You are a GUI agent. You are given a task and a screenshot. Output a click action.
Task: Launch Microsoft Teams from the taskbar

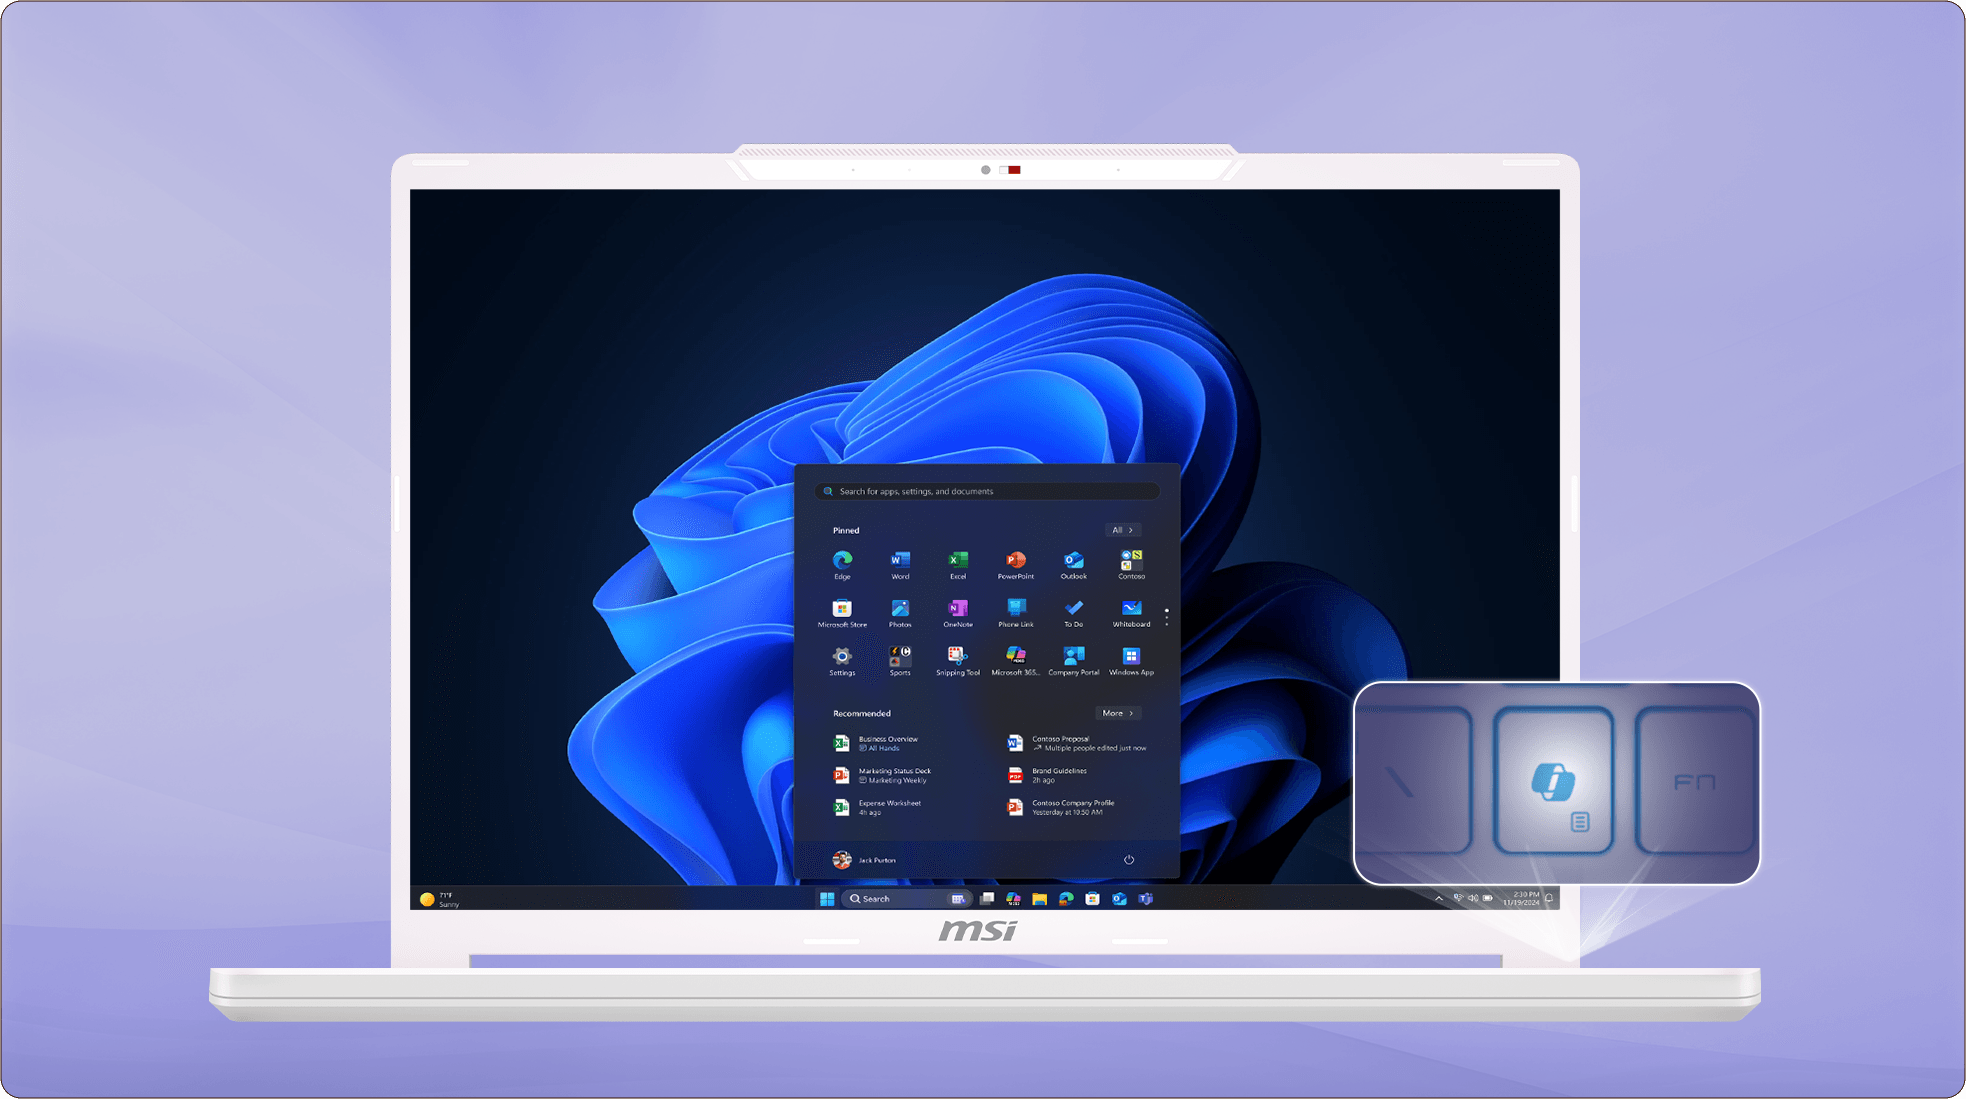click(x=1146, y=899)
